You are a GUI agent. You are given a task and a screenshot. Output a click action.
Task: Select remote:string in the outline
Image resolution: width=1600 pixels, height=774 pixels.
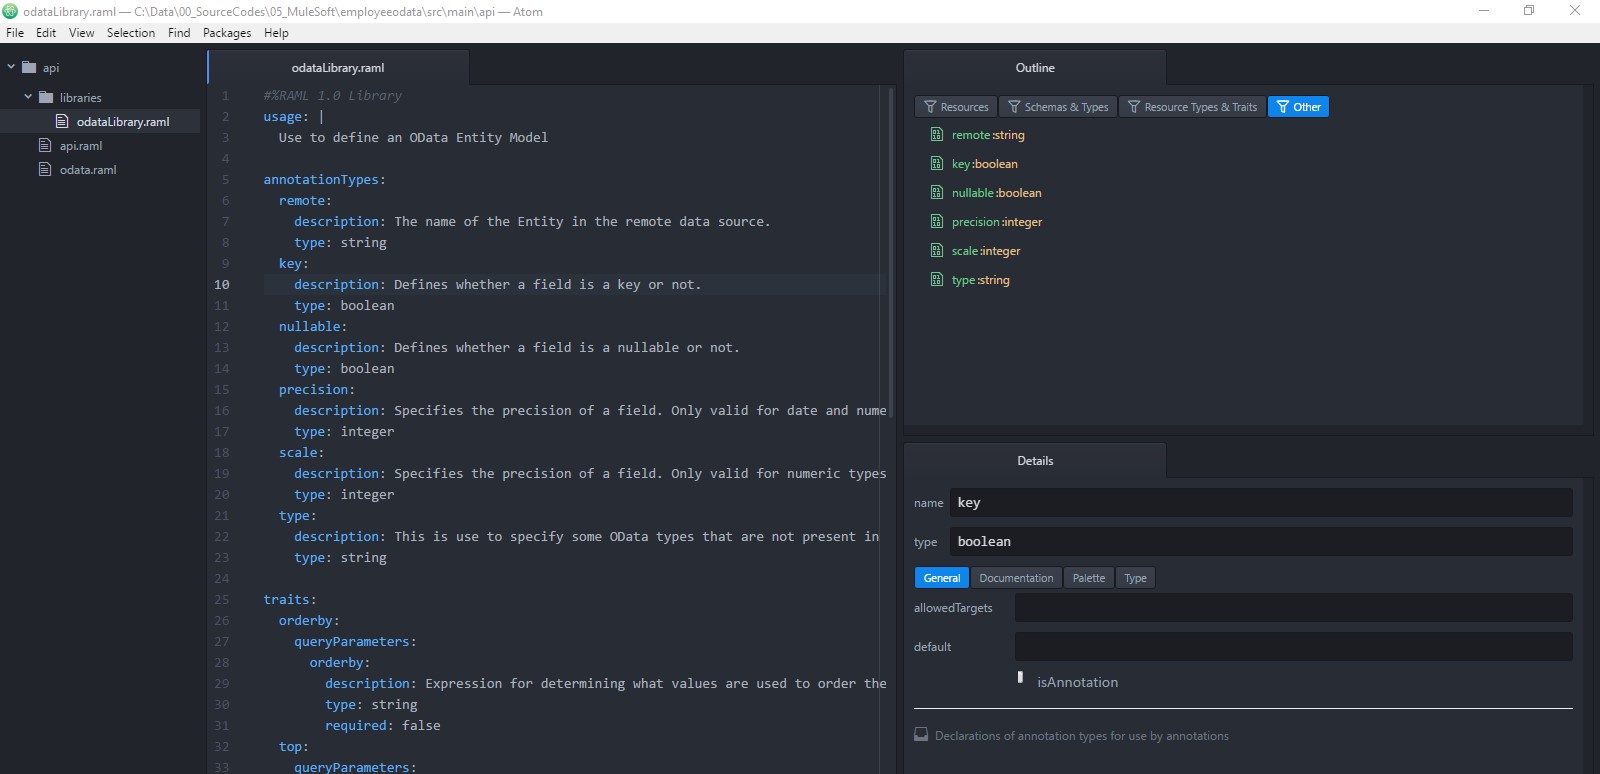pyautogui.click(x=988, y=135)
